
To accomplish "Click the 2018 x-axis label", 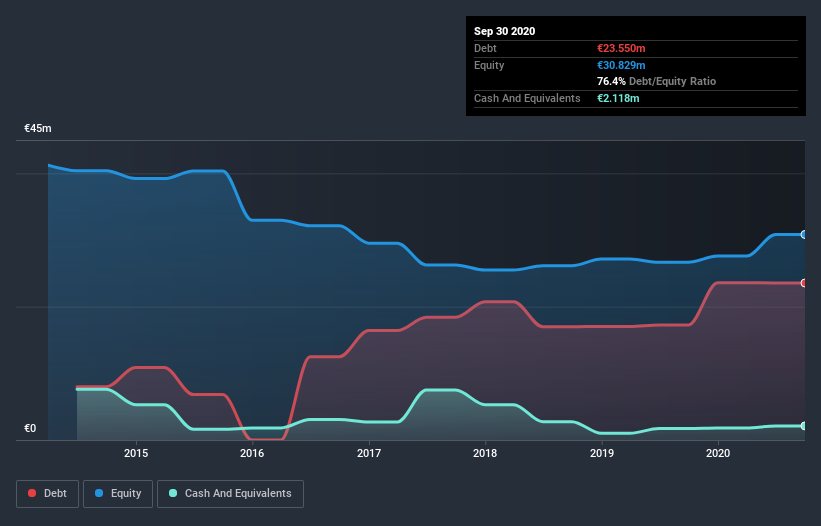I will click(x=485, y=453).
